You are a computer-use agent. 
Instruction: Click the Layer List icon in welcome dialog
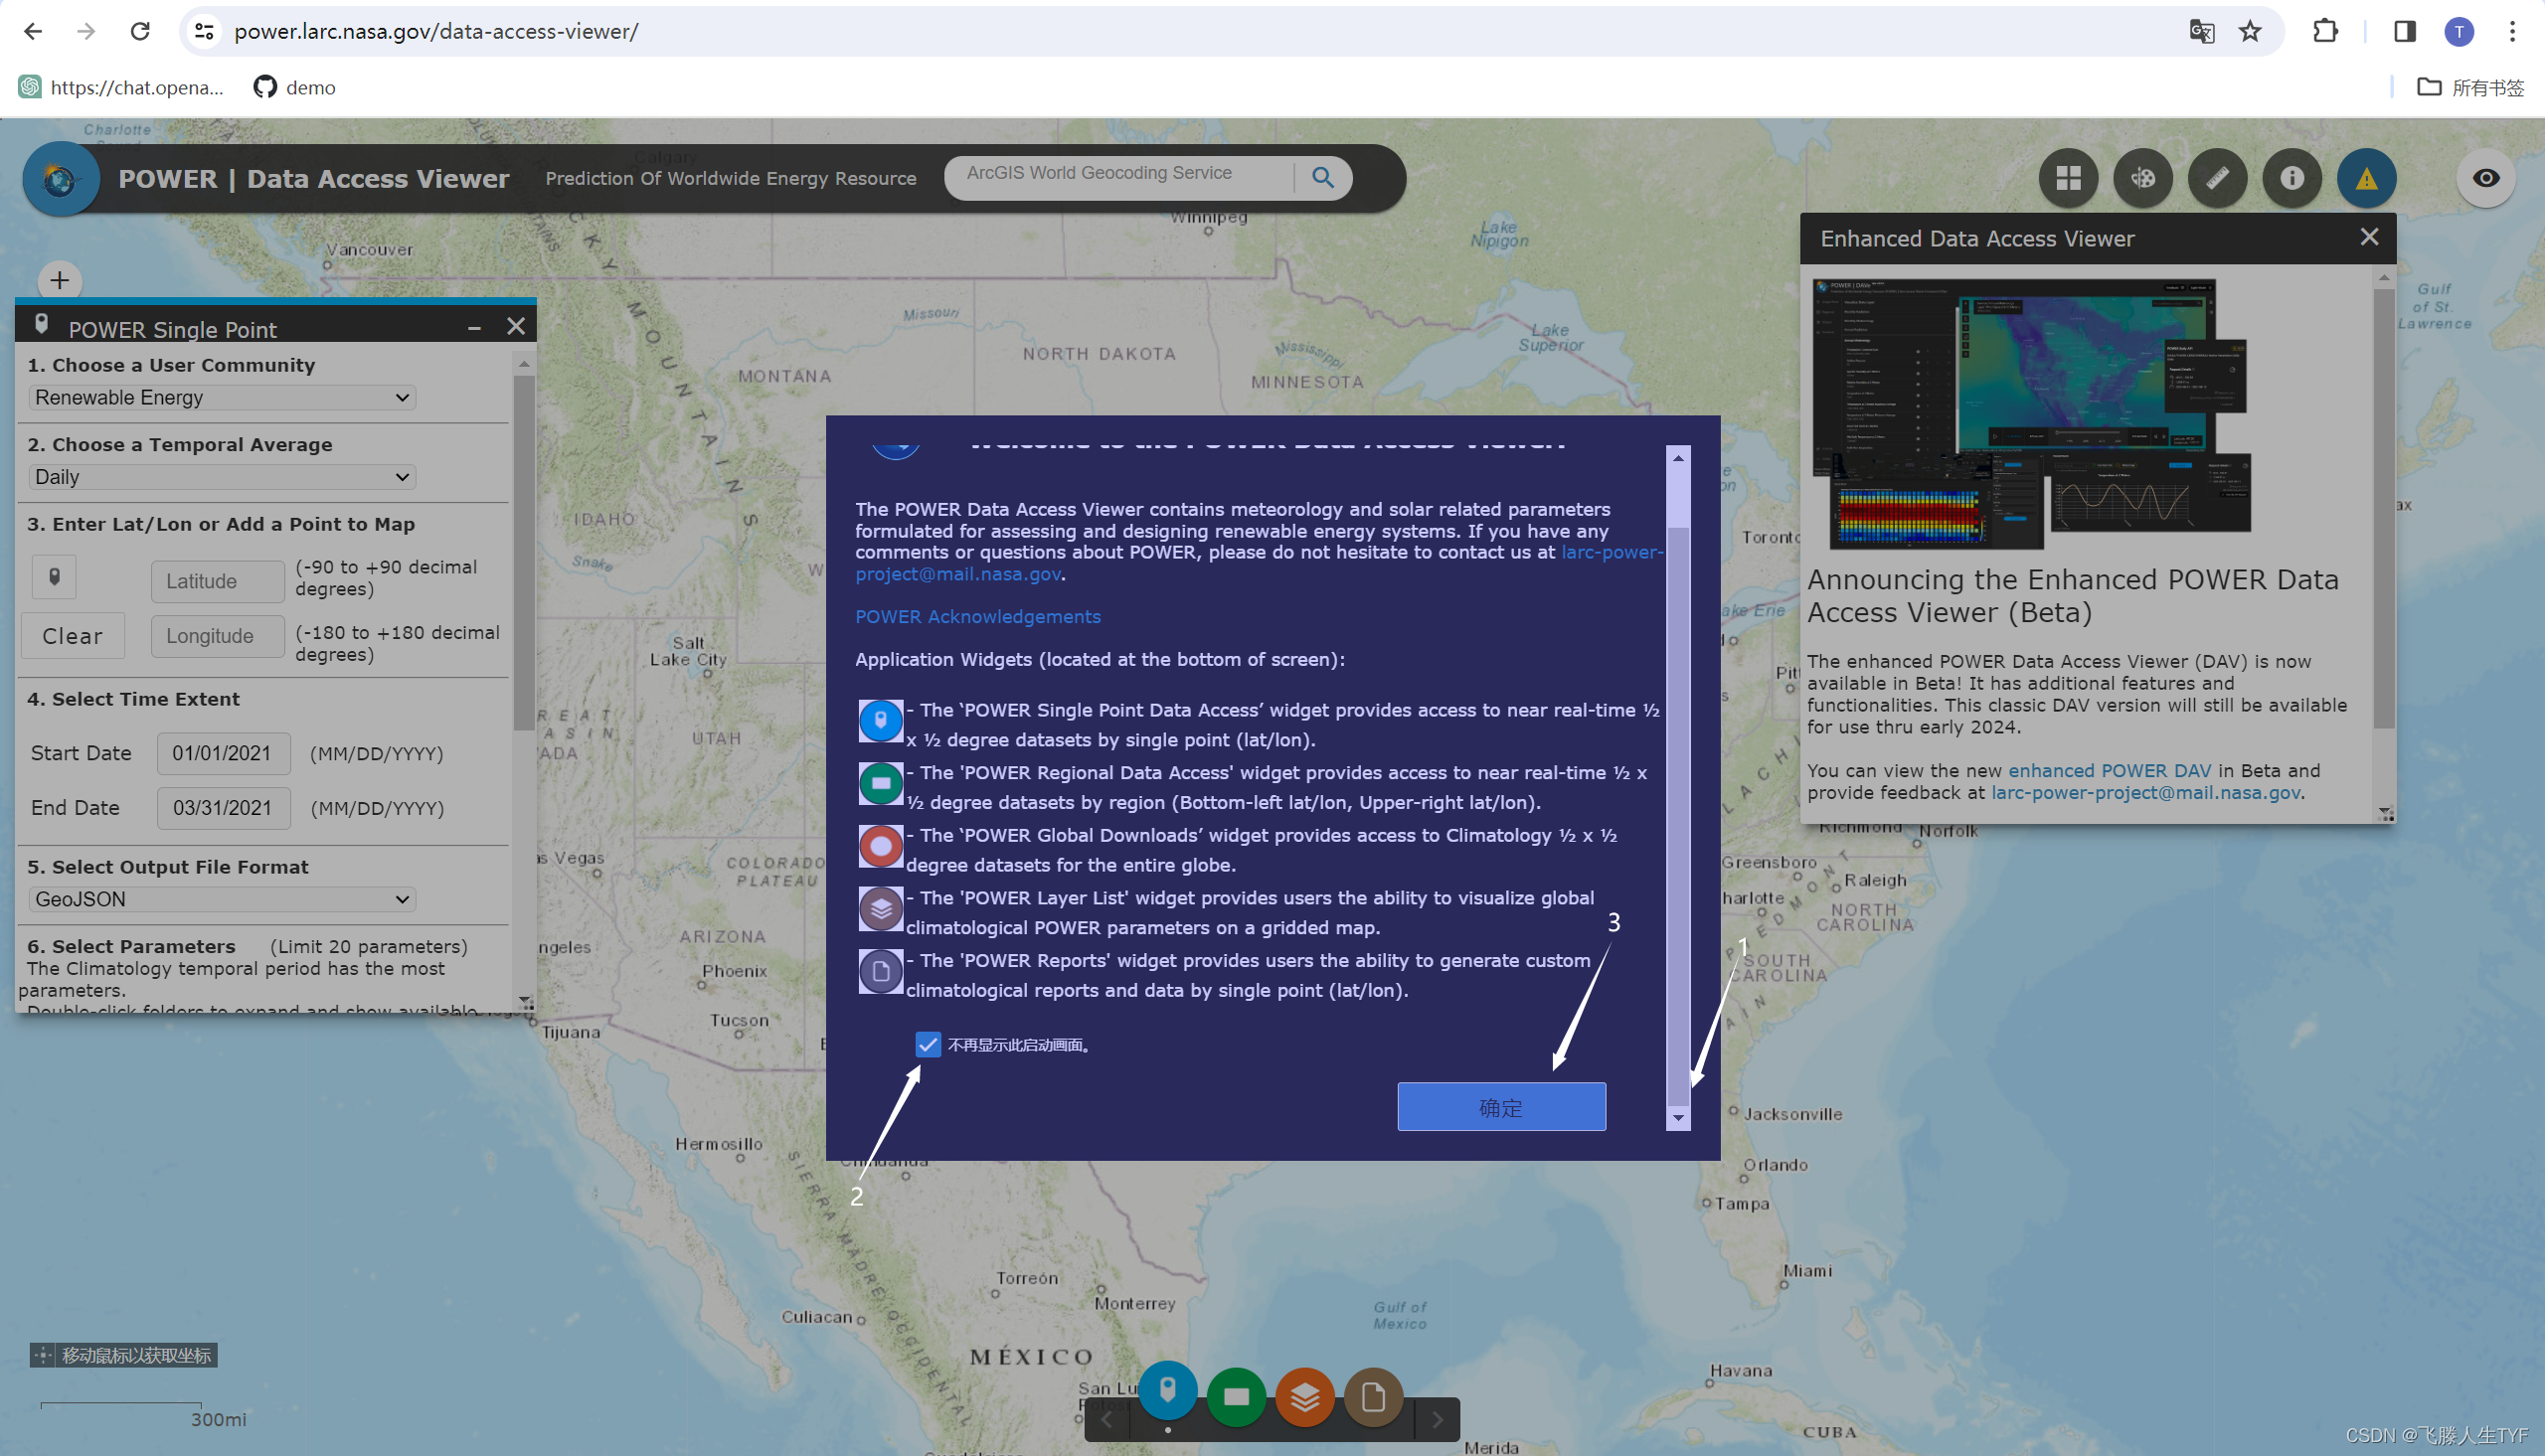(x=880, y=908)
